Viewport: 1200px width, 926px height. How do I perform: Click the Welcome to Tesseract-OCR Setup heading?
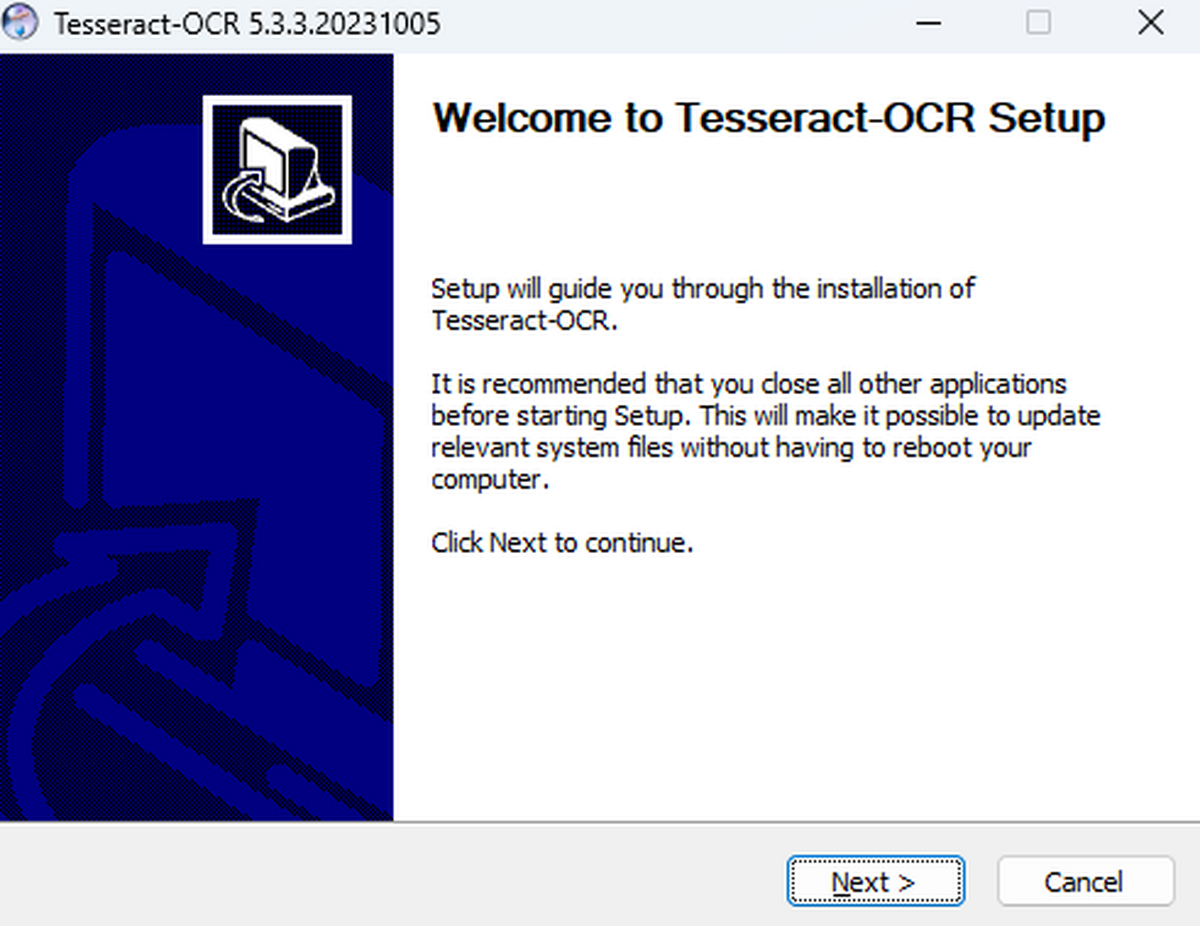[768, 118]
